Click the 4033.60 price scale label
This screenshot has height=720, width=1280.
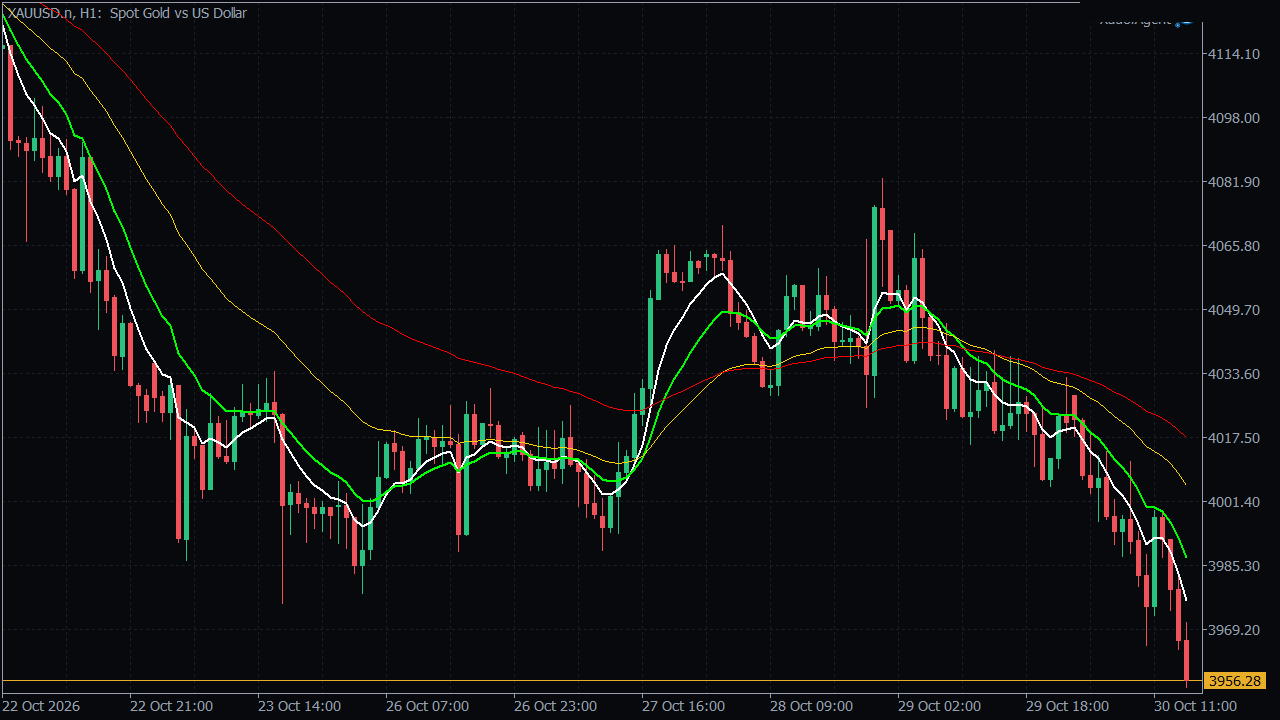[x=1234, y=374]
